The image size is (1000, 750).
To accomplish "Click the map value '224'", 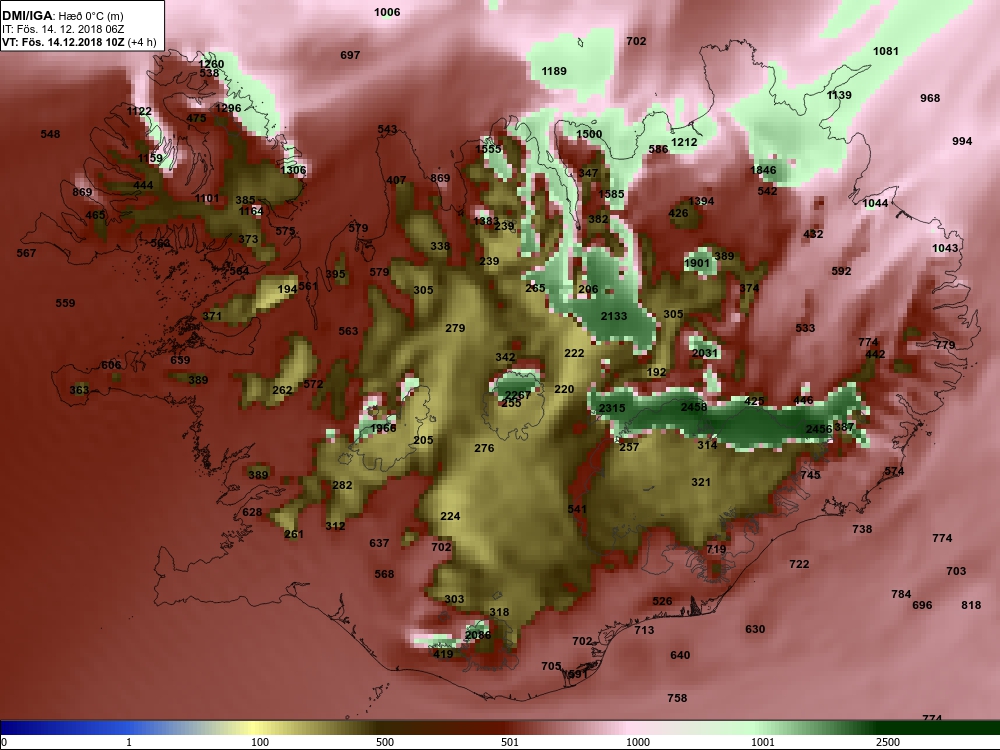I will pos(450,517).
